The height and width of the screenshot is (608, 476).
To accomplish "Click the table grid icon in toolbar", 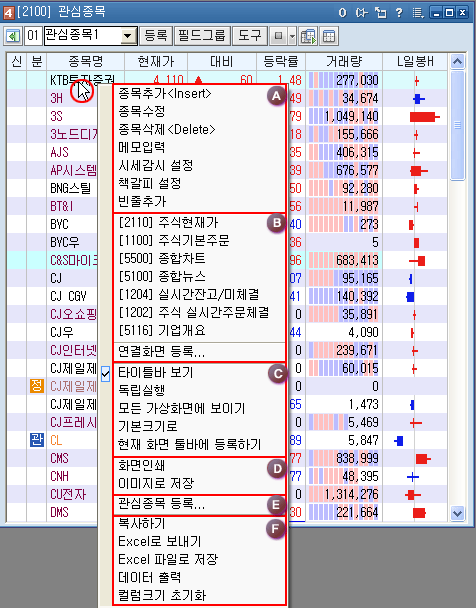I will 329,36.
